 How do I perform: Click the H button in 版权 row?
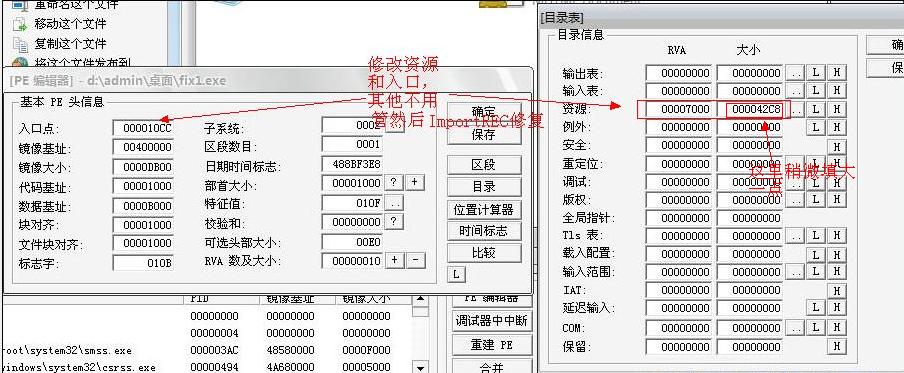tap(836, 200)
